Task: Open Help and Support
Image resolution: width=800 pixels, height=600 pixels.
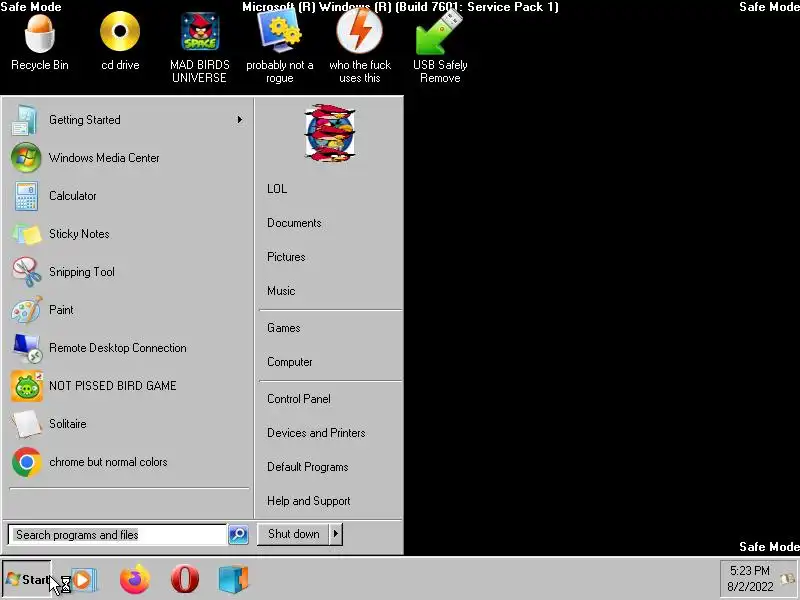Action: point(309,502)
